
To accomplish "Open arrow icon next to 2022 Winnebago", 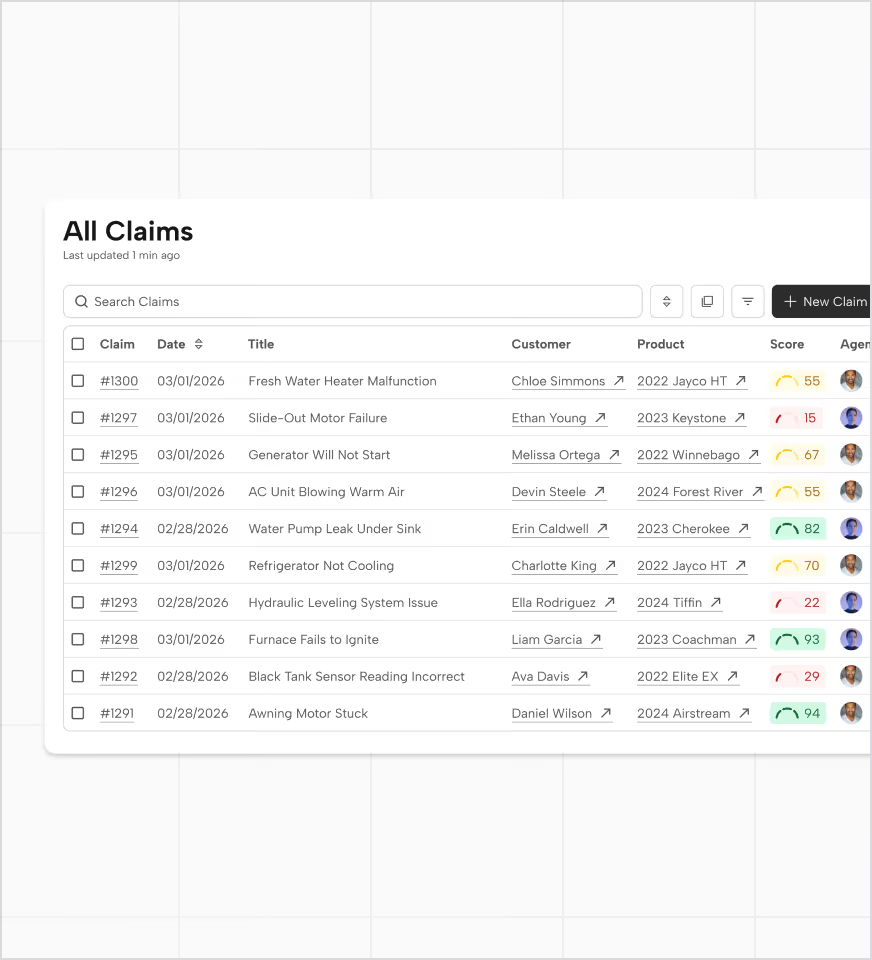I will (754, 454).
